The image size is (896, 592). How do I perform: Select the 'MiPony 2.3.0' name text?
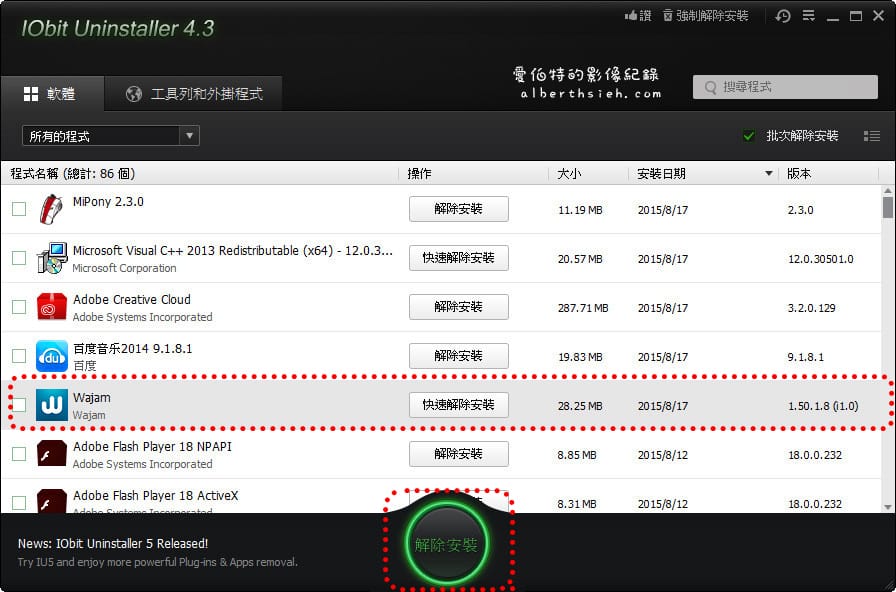pyautogui.click(x=108, y=202)
